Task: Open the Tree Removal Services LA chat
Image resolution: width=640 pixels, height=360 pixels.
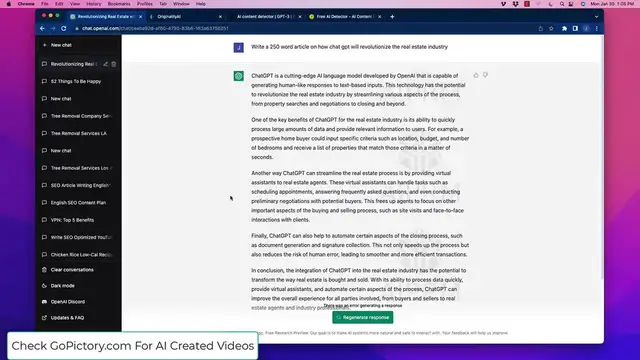Action: (x=78, y=133)
